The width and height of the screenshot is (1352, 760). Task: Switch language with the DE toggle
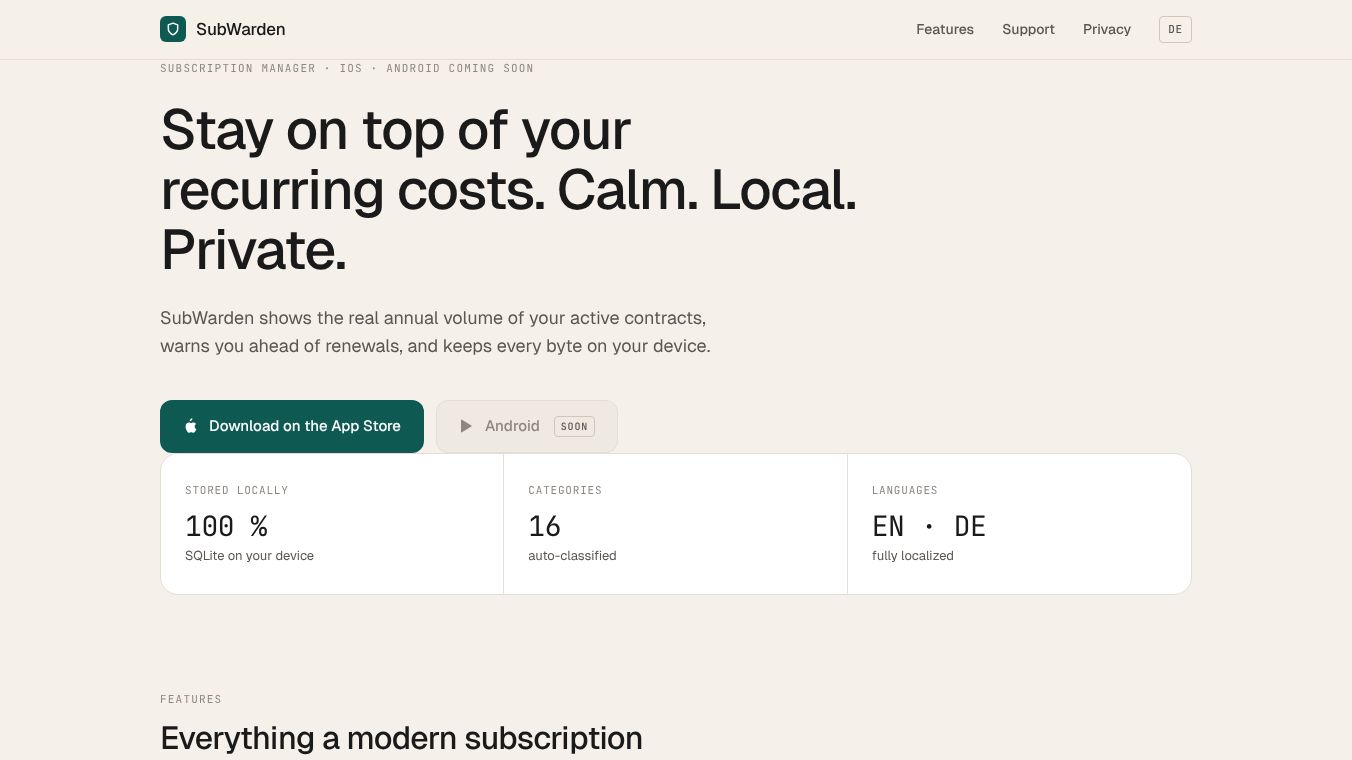point(1175,29)
